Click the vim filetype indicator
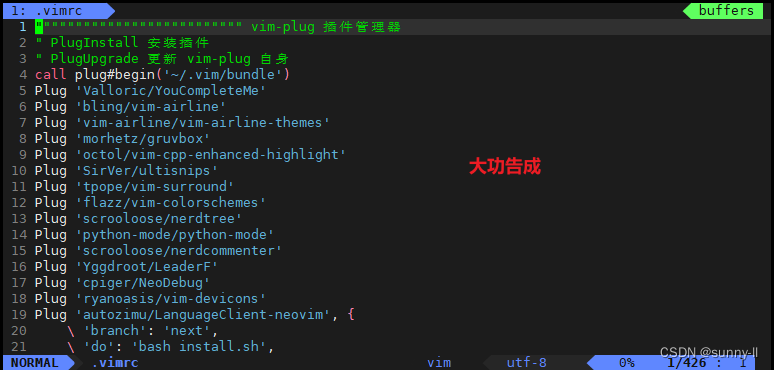Screen dimensions: 774x370 click(439, 363)
